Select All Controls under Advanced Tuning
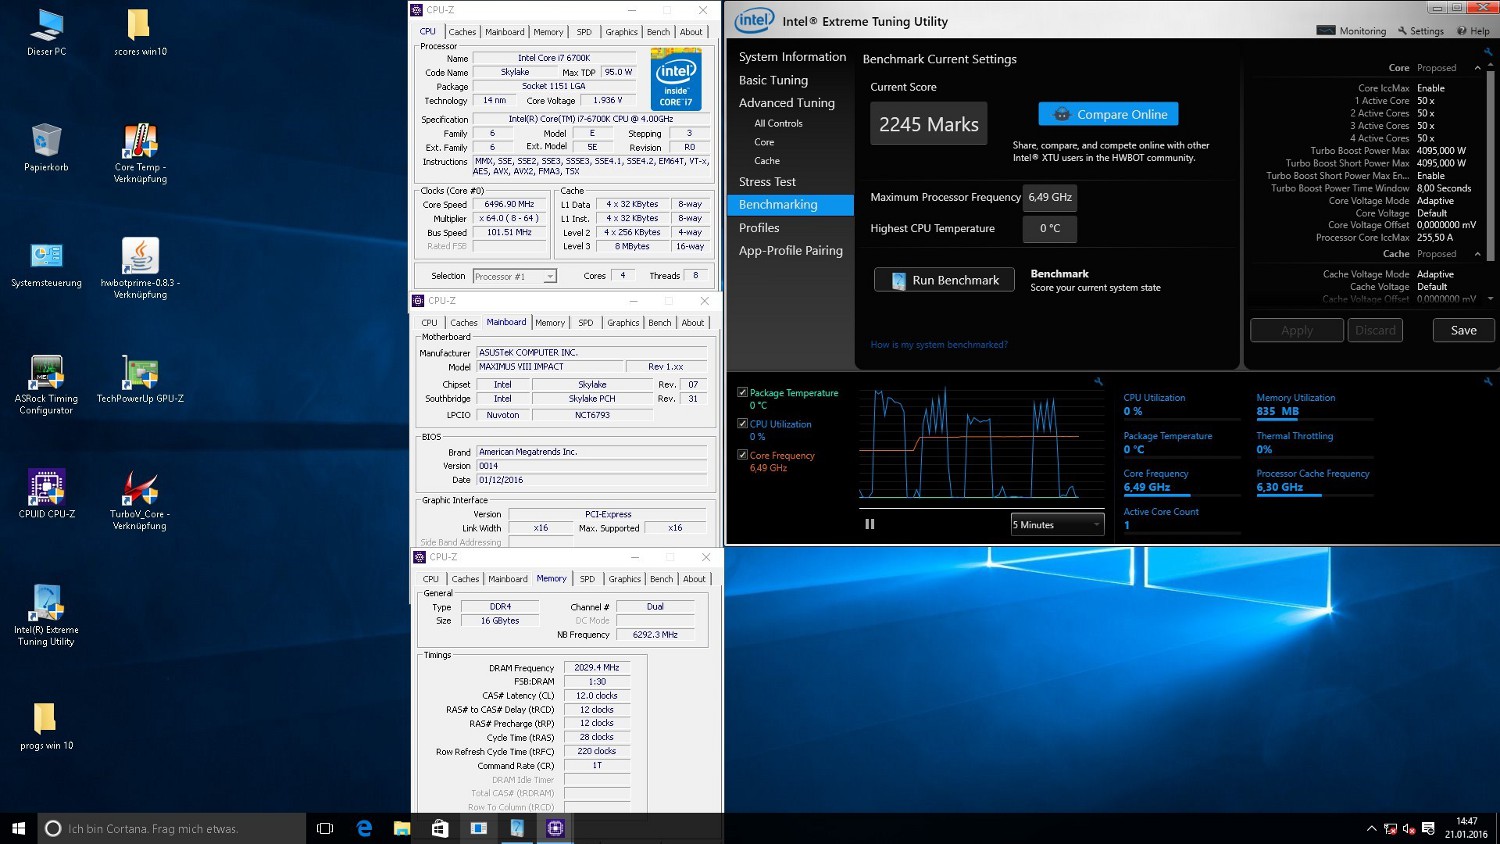The image size is (1500, 844). (778, 123)
